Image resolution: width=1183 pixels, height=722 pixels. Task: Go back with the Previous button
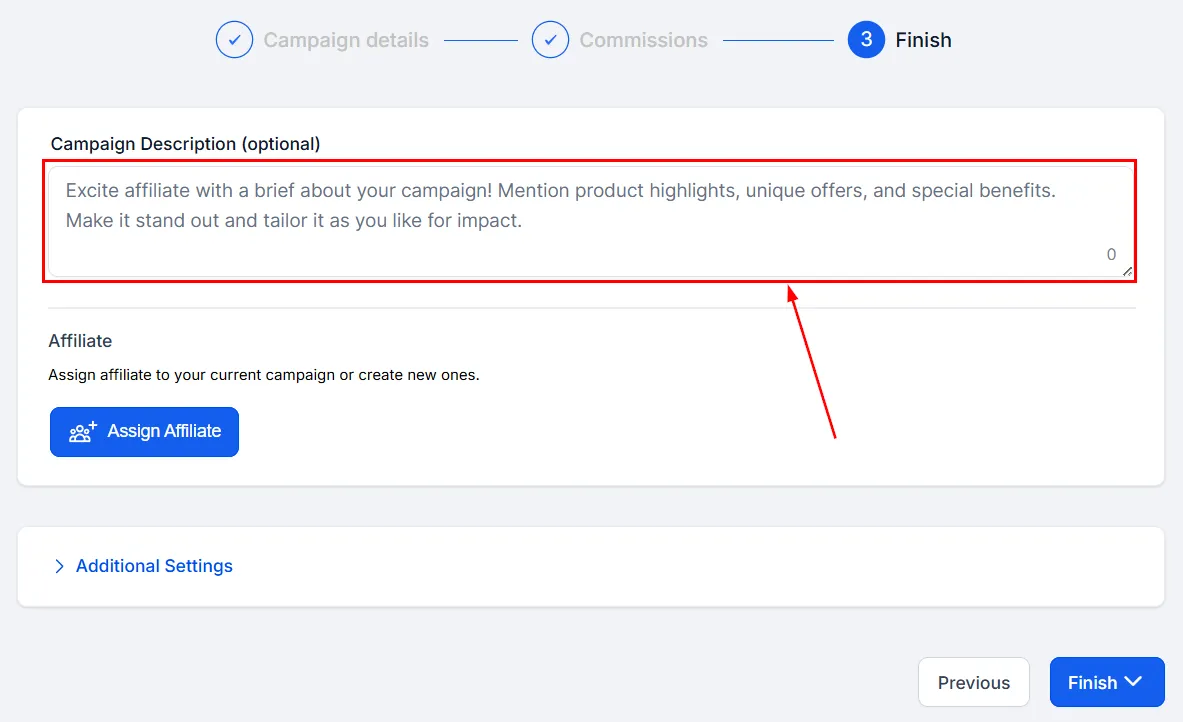pyautogui.click(x=974, y=682)
